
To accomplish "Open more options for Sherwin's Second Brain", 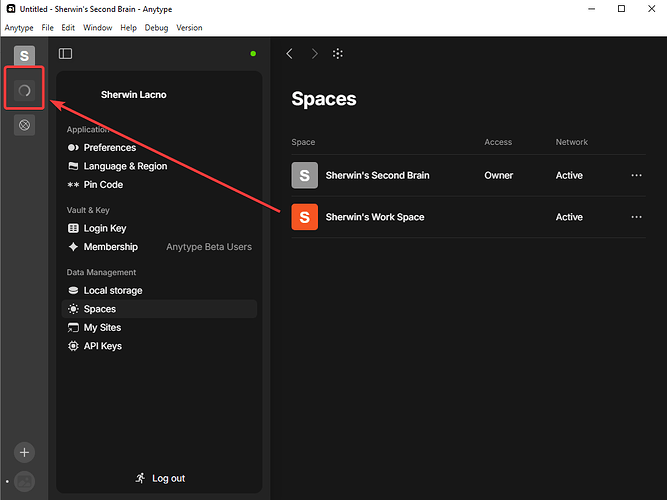I will tap(636, 175).
